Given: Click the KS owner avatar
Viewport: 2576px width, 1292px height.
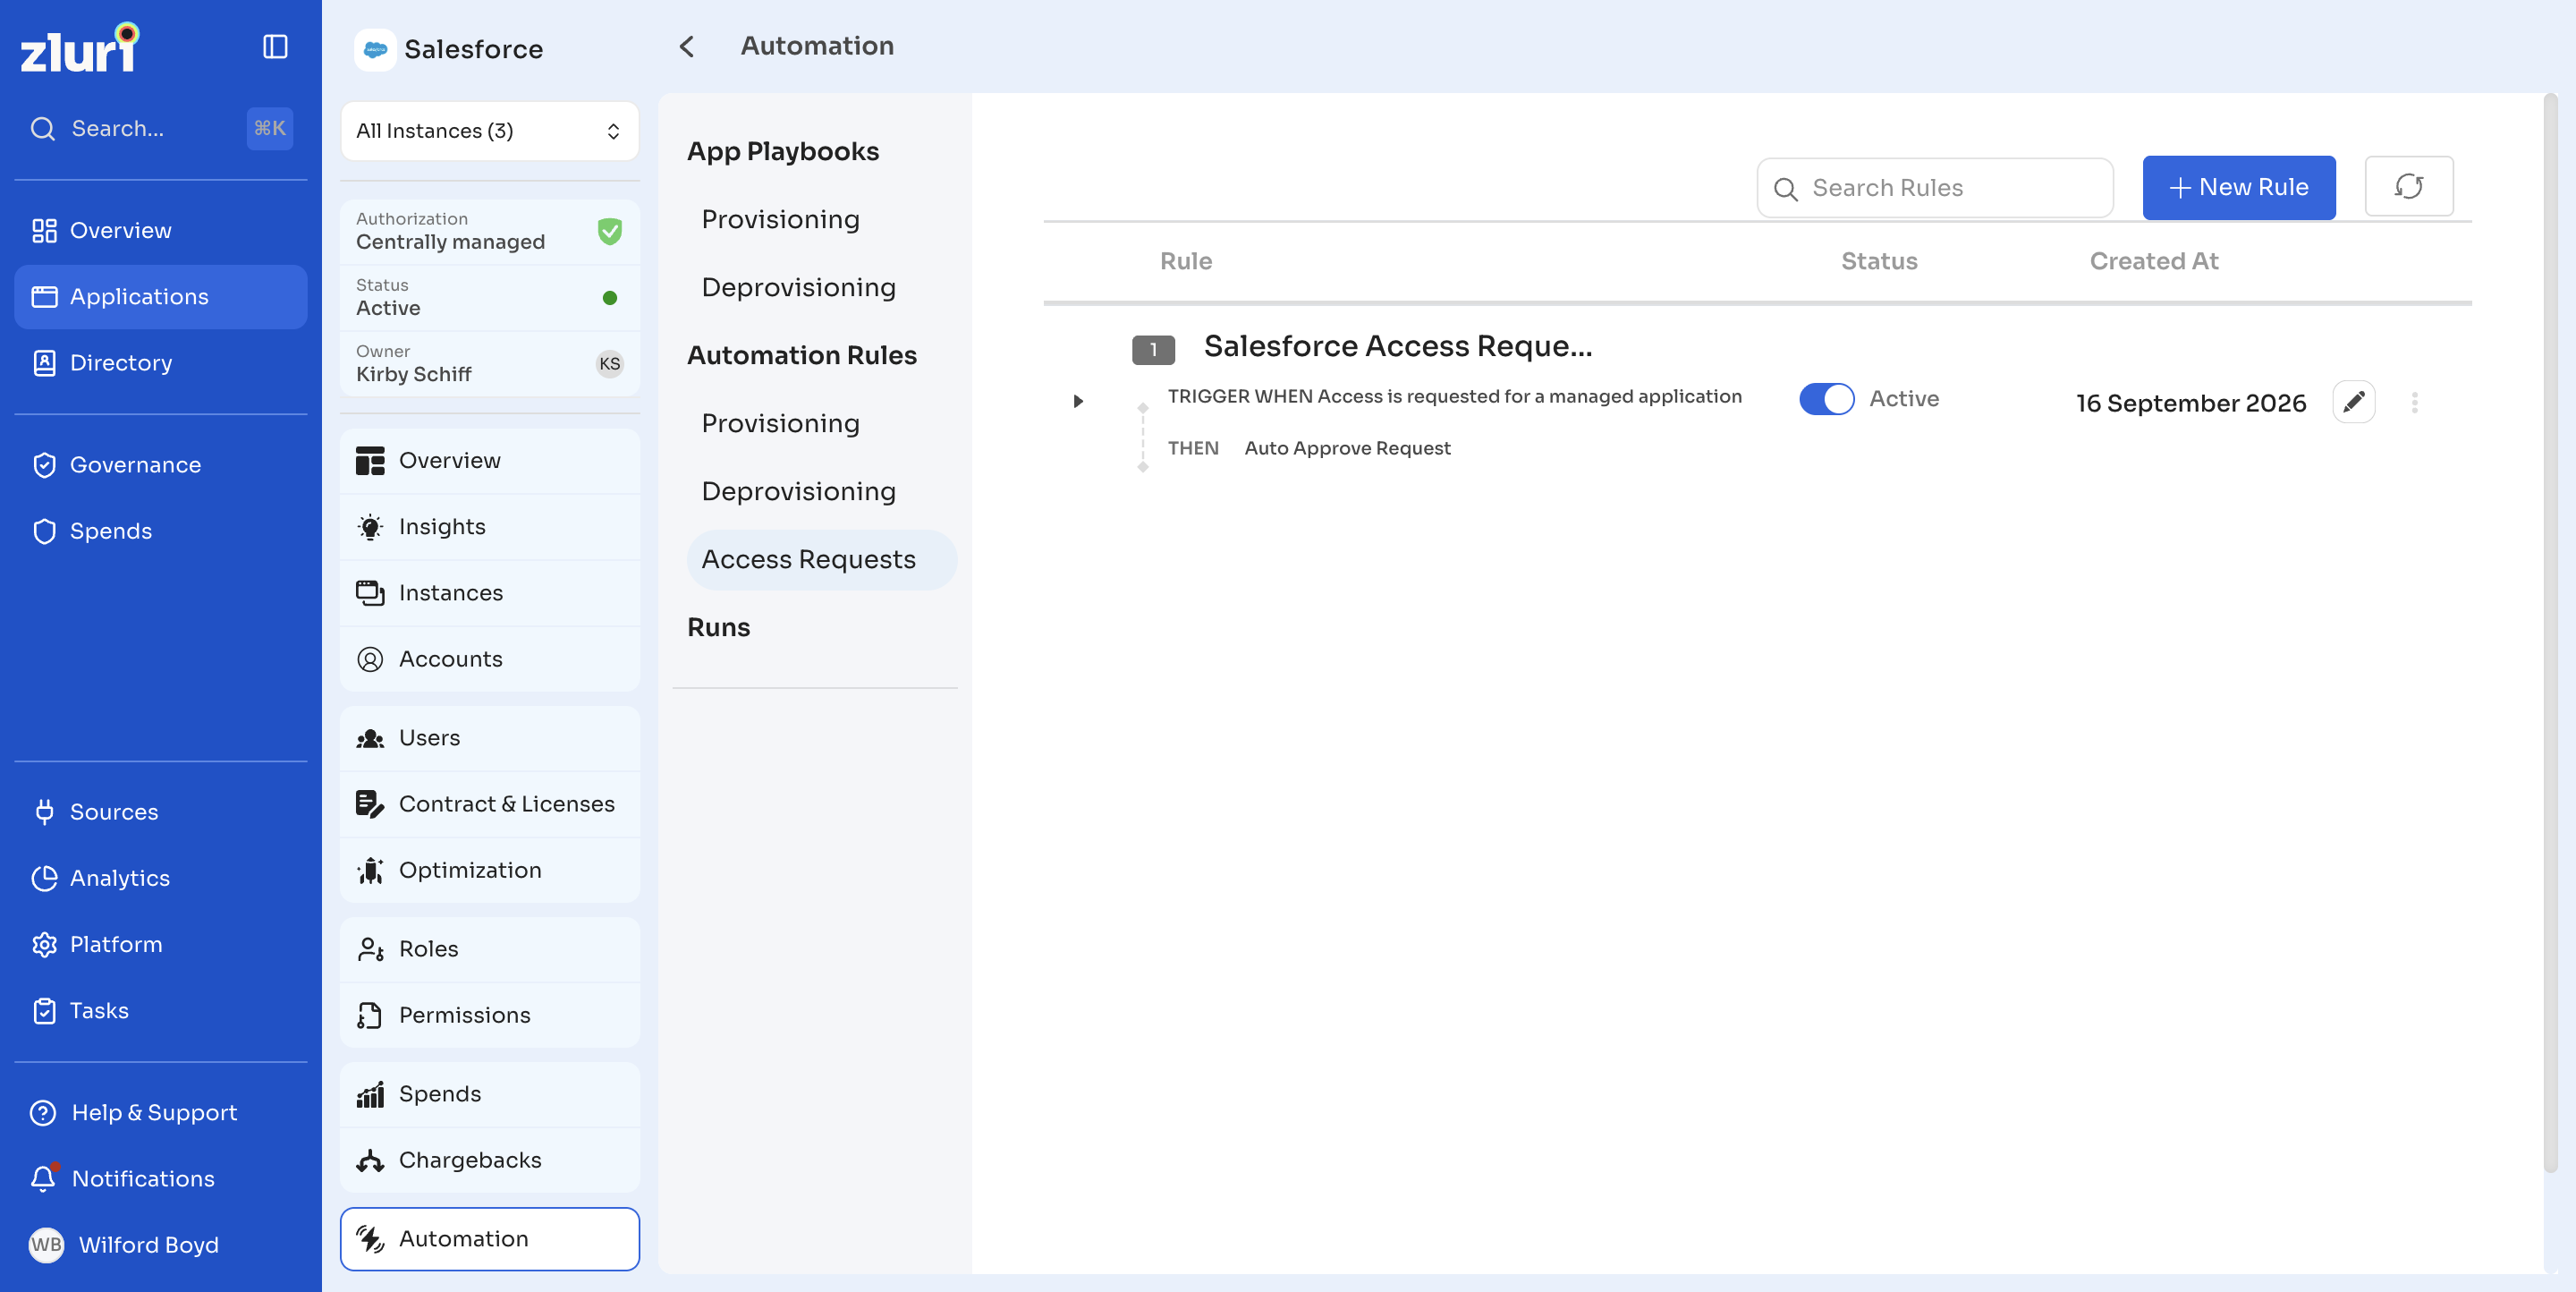Looking at the screenshot, I should (x=610, y=364).
